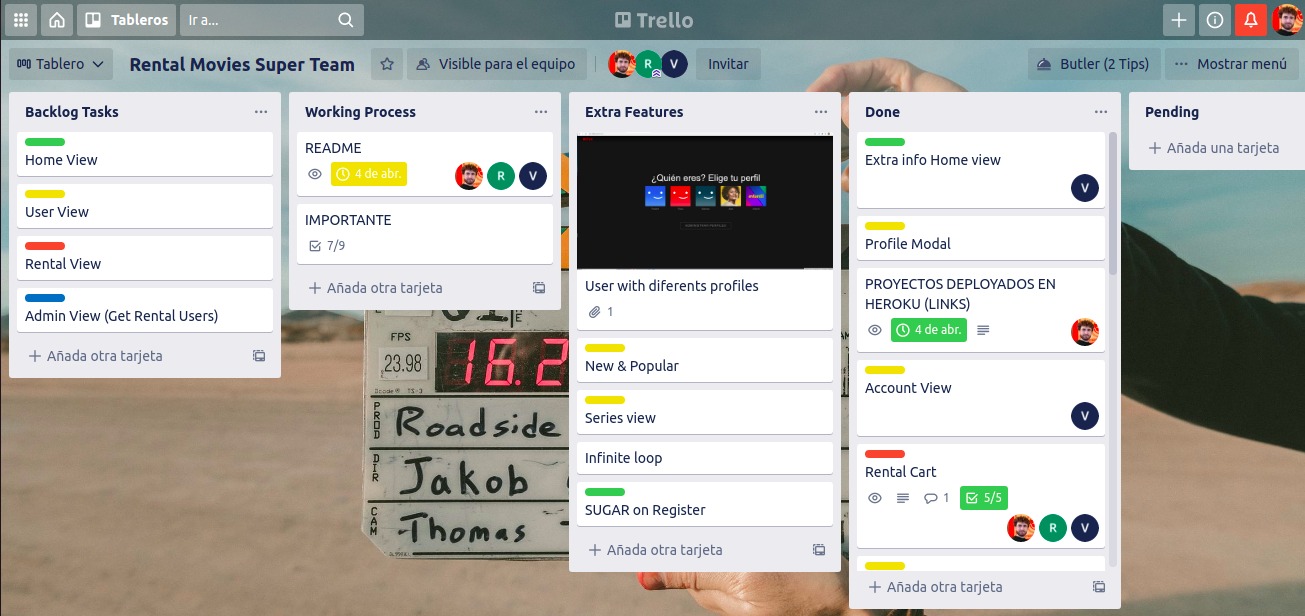
Task: Click the search magnifier icon
Action: click(x=345, y=20)
